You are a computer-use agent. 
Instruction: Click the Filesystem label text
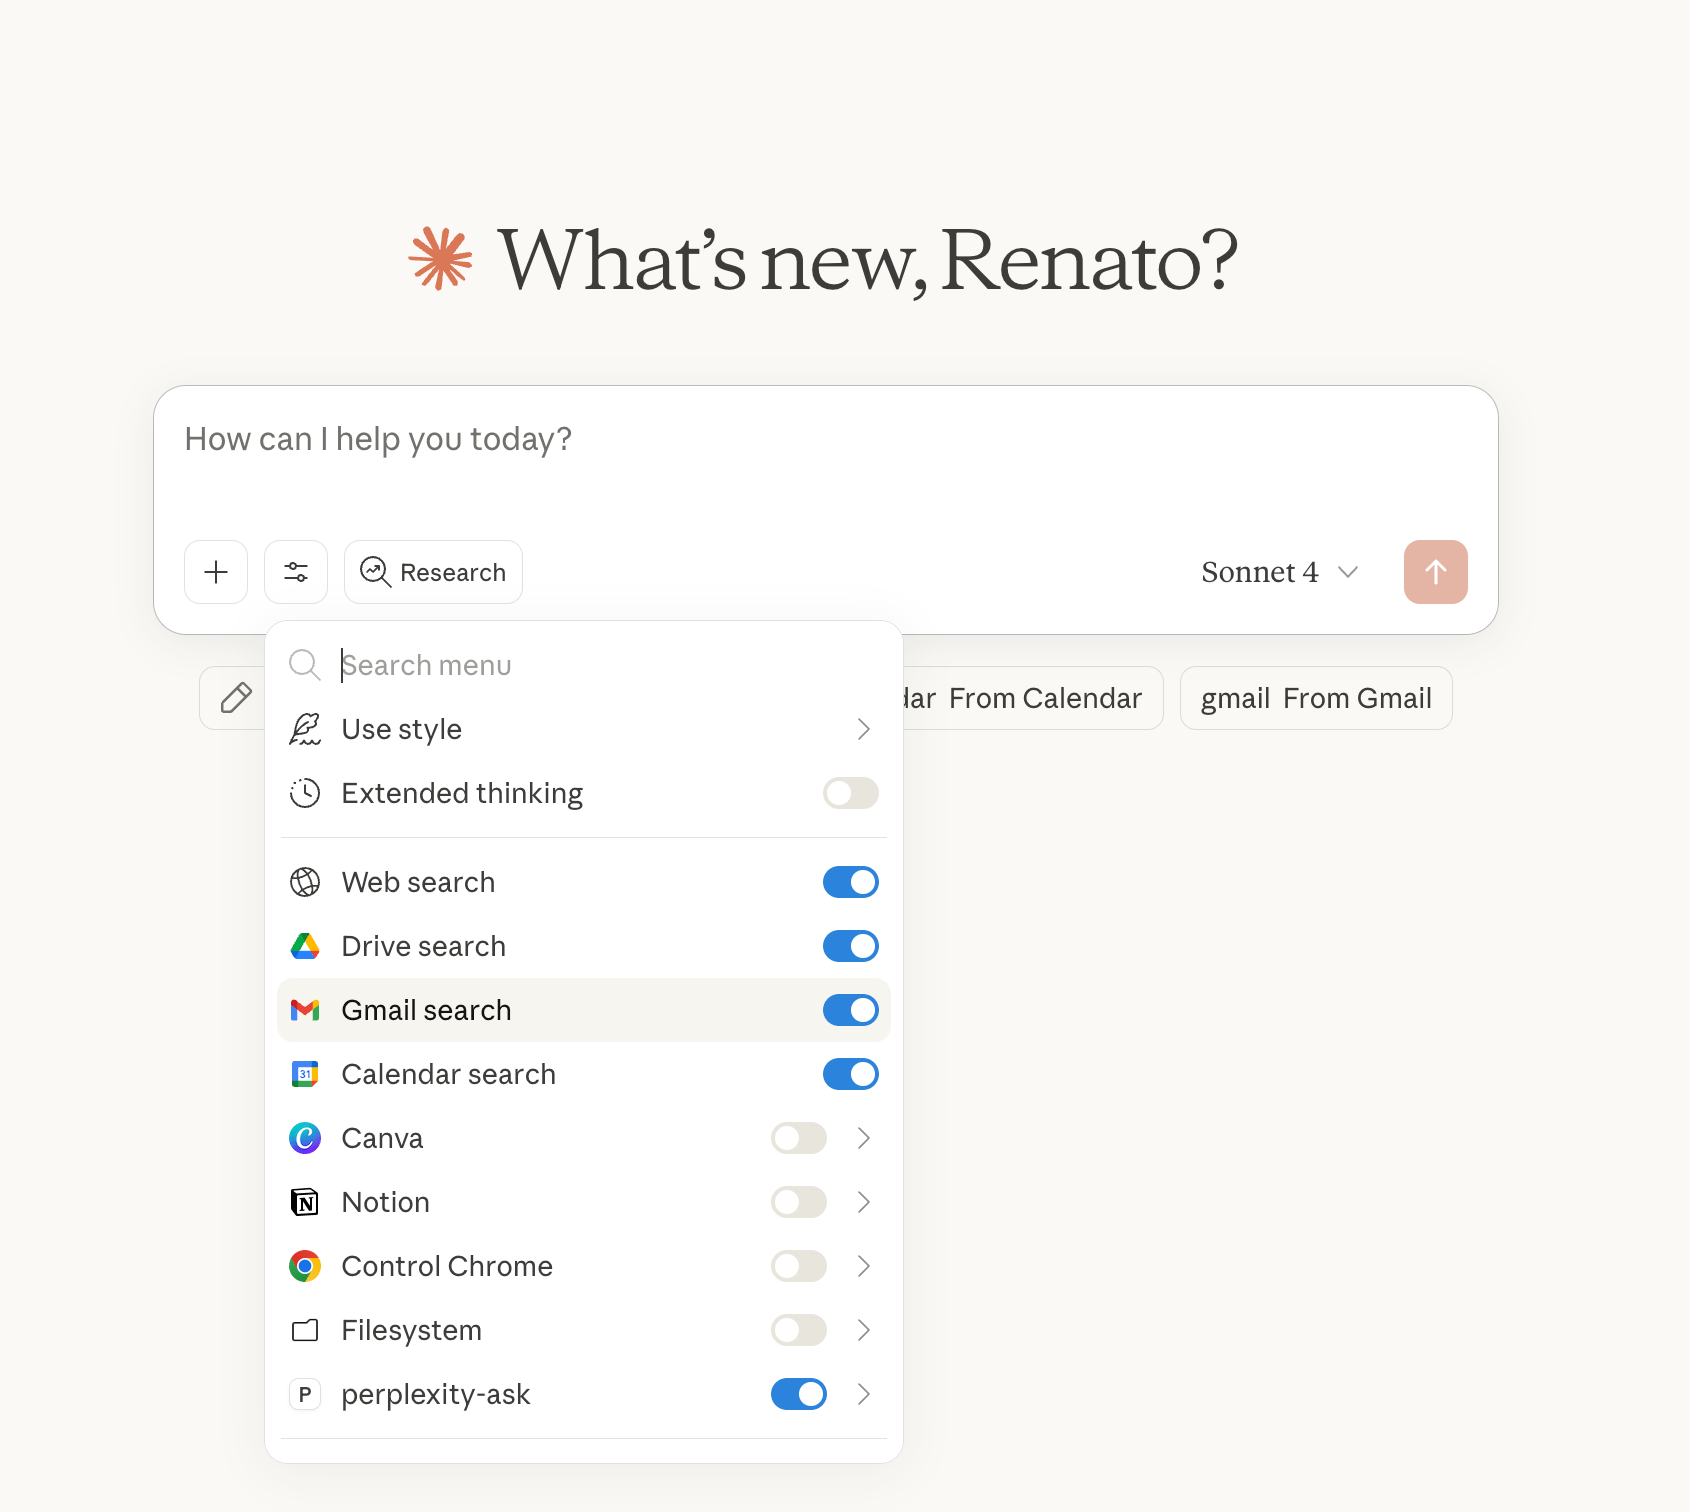pos(412,1330)
